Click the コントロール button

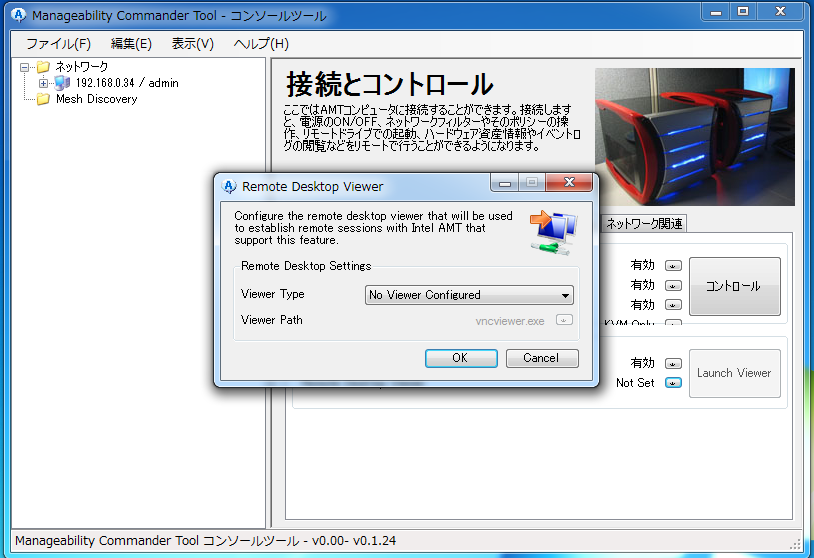click(x=735, y=286)
